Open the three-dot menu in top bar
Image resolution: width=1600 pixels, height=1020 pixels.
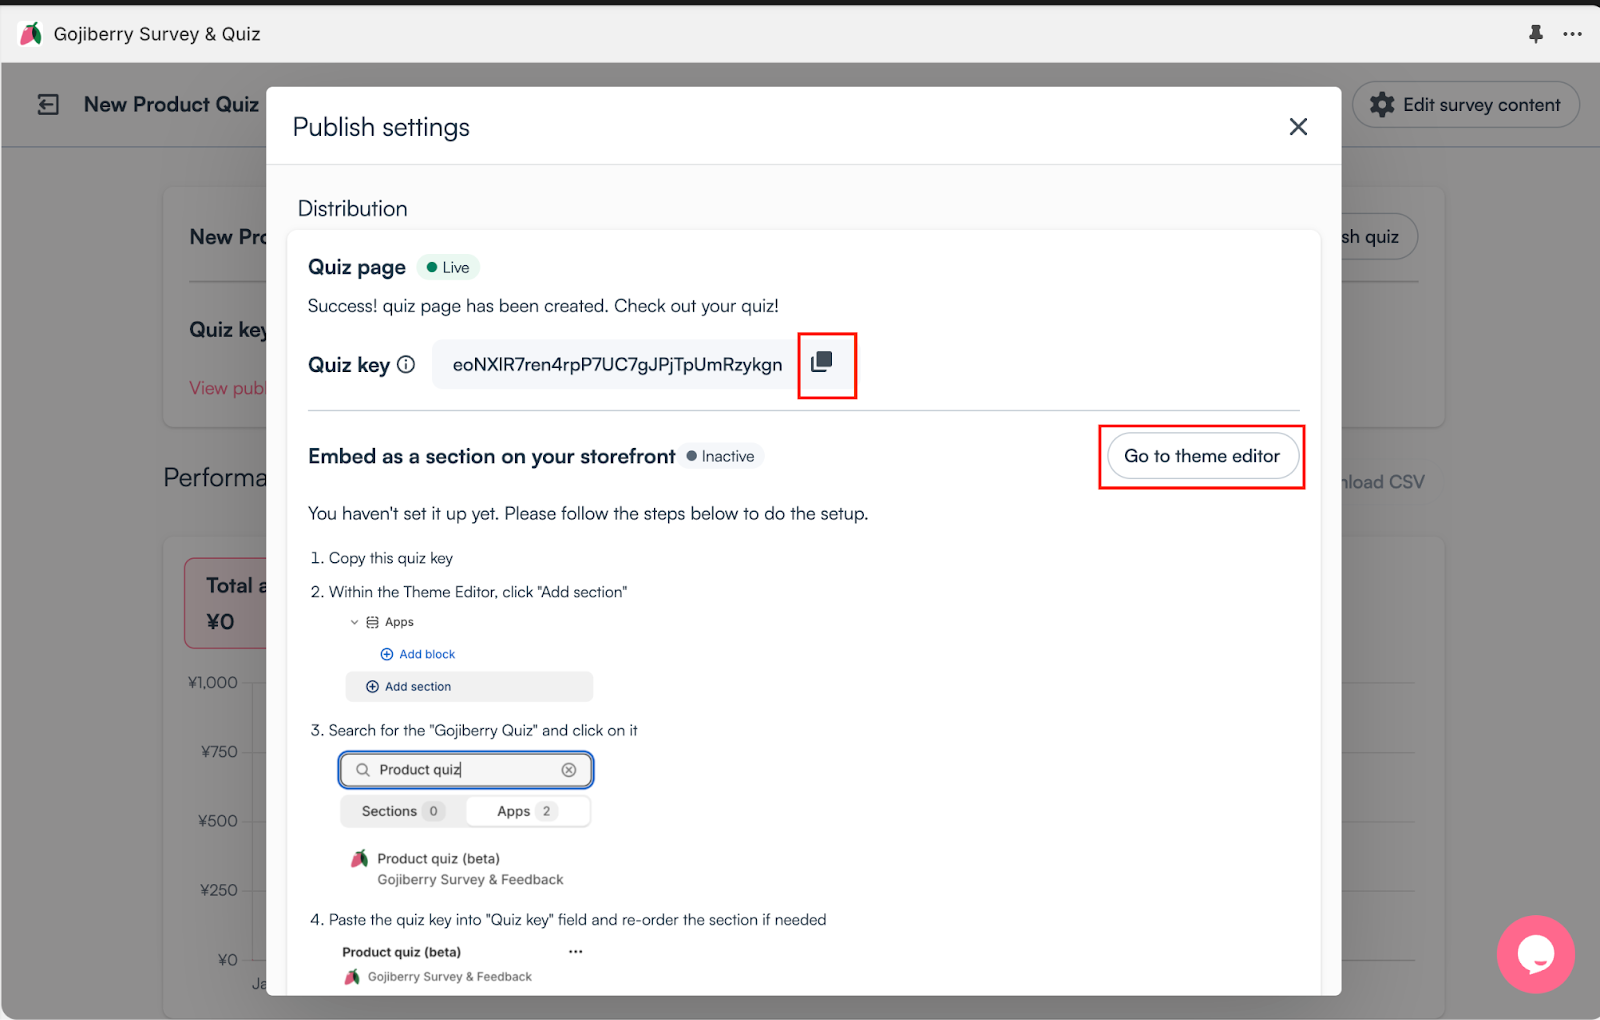click(1573, 34)
